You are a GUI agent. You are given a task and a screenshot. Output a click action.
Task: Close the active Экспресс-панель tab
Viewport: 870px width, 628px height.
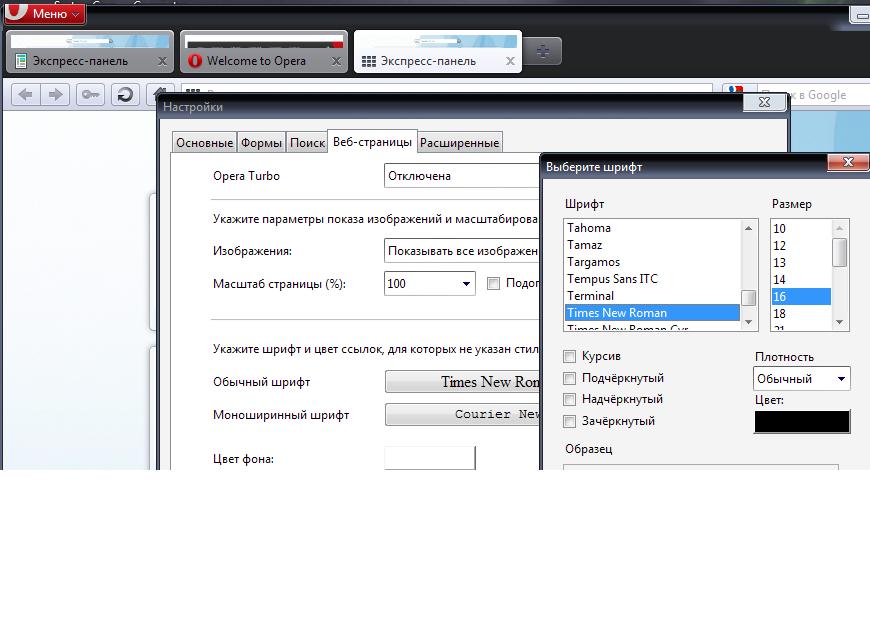tap(510, 61)
